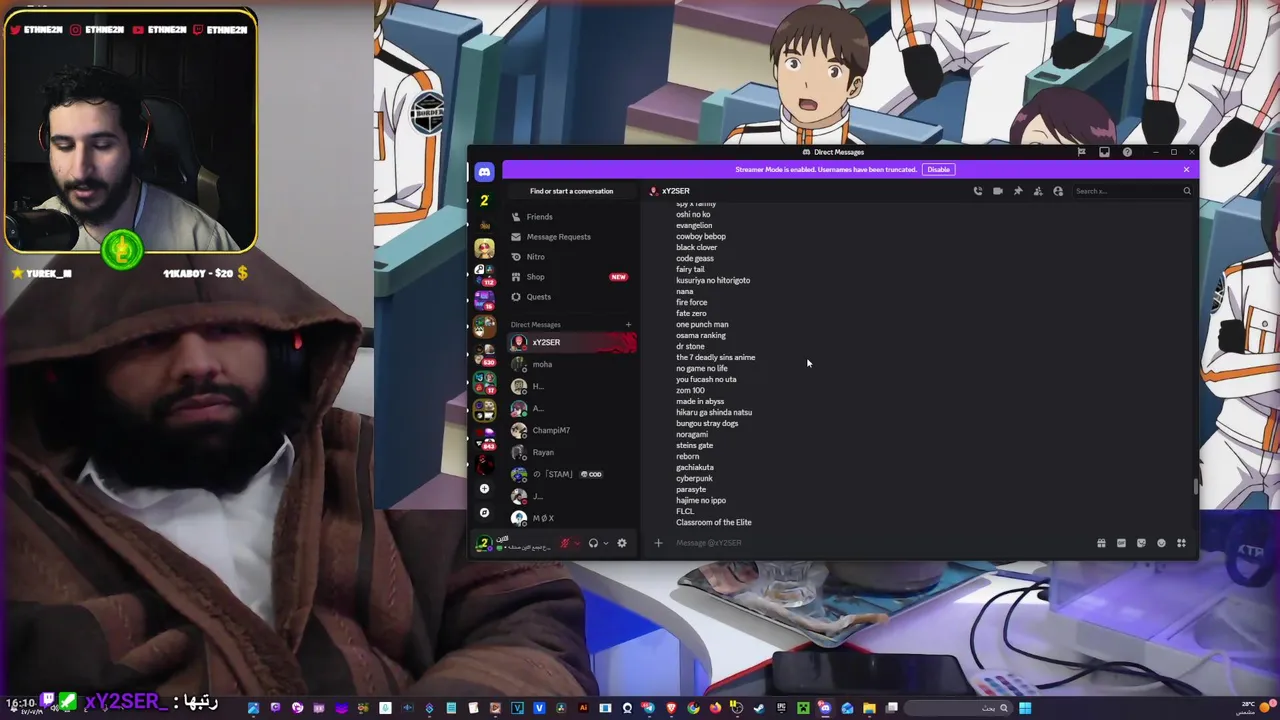Screen dimensions: 1280x720
Task: Open File Explorer from the taskbar
Action: tap(869, 708)
